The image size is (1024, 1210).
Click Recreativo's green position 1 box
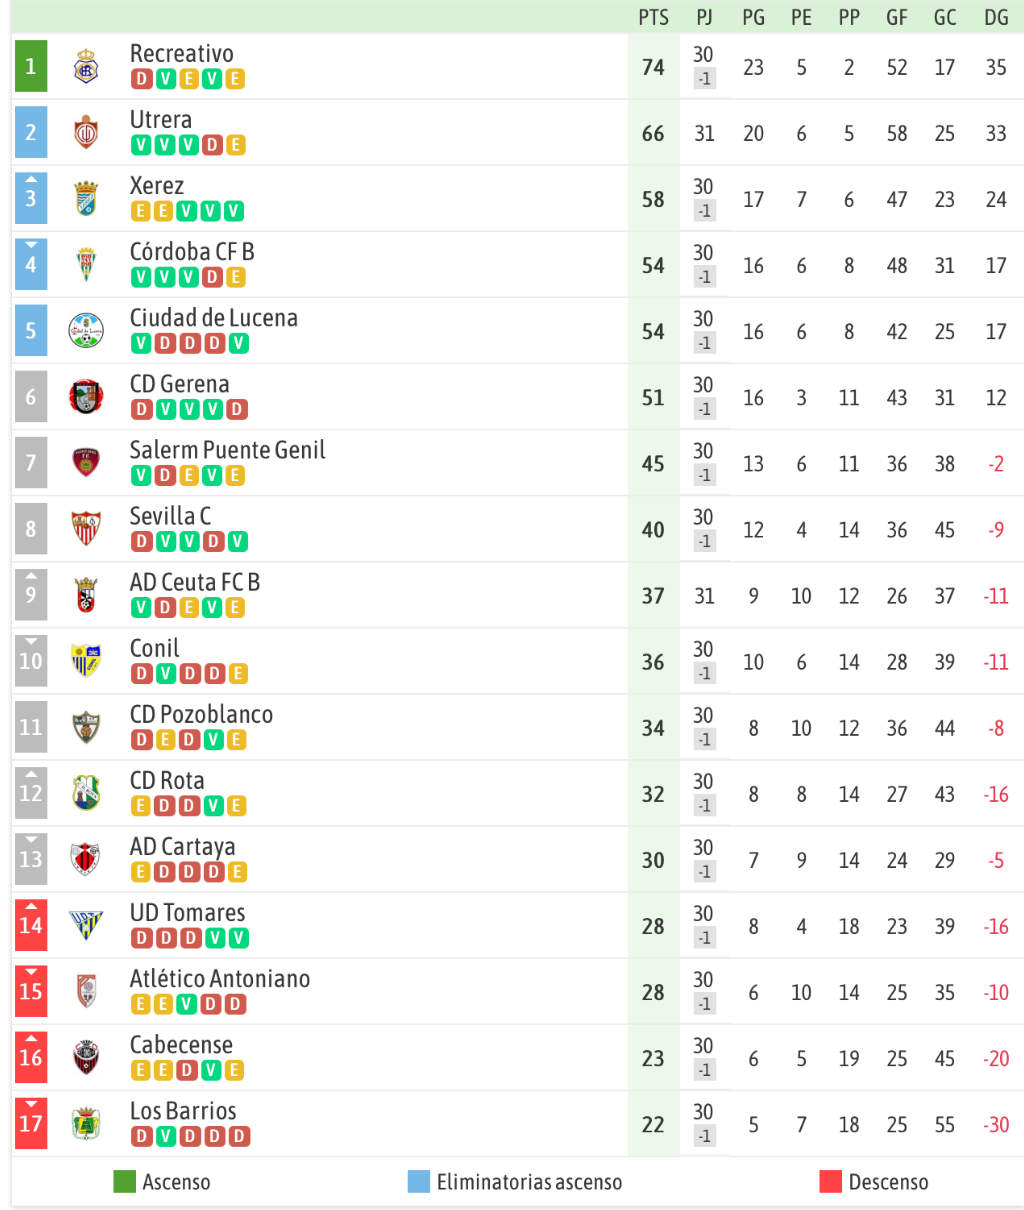(x=31, y=66)
